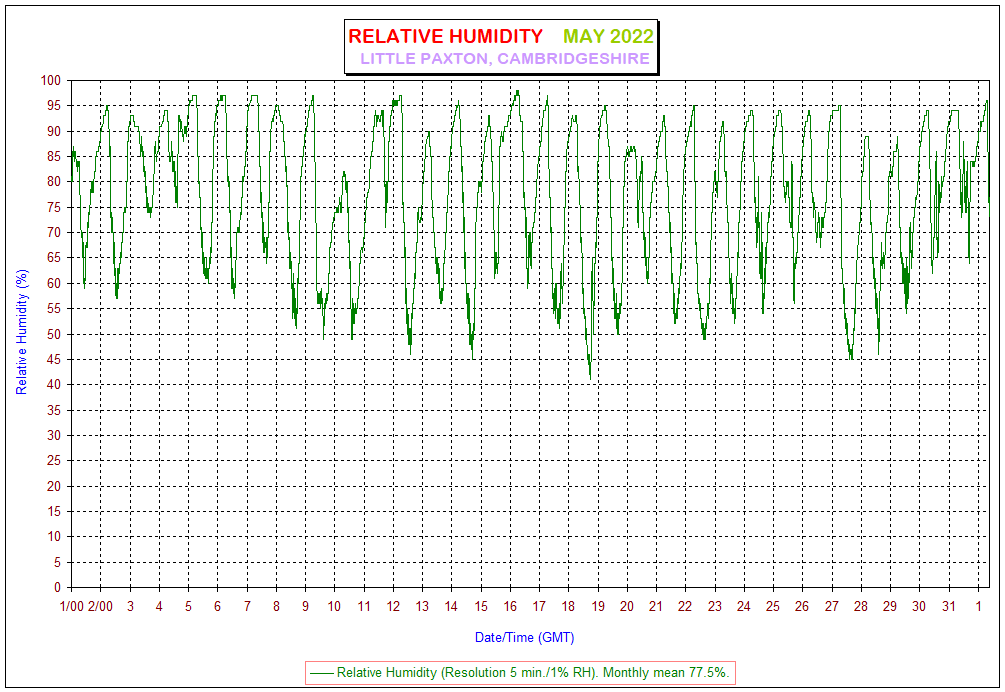Click the y-axis value 45
The image size is (1005, 692).
tap(54, 359)
